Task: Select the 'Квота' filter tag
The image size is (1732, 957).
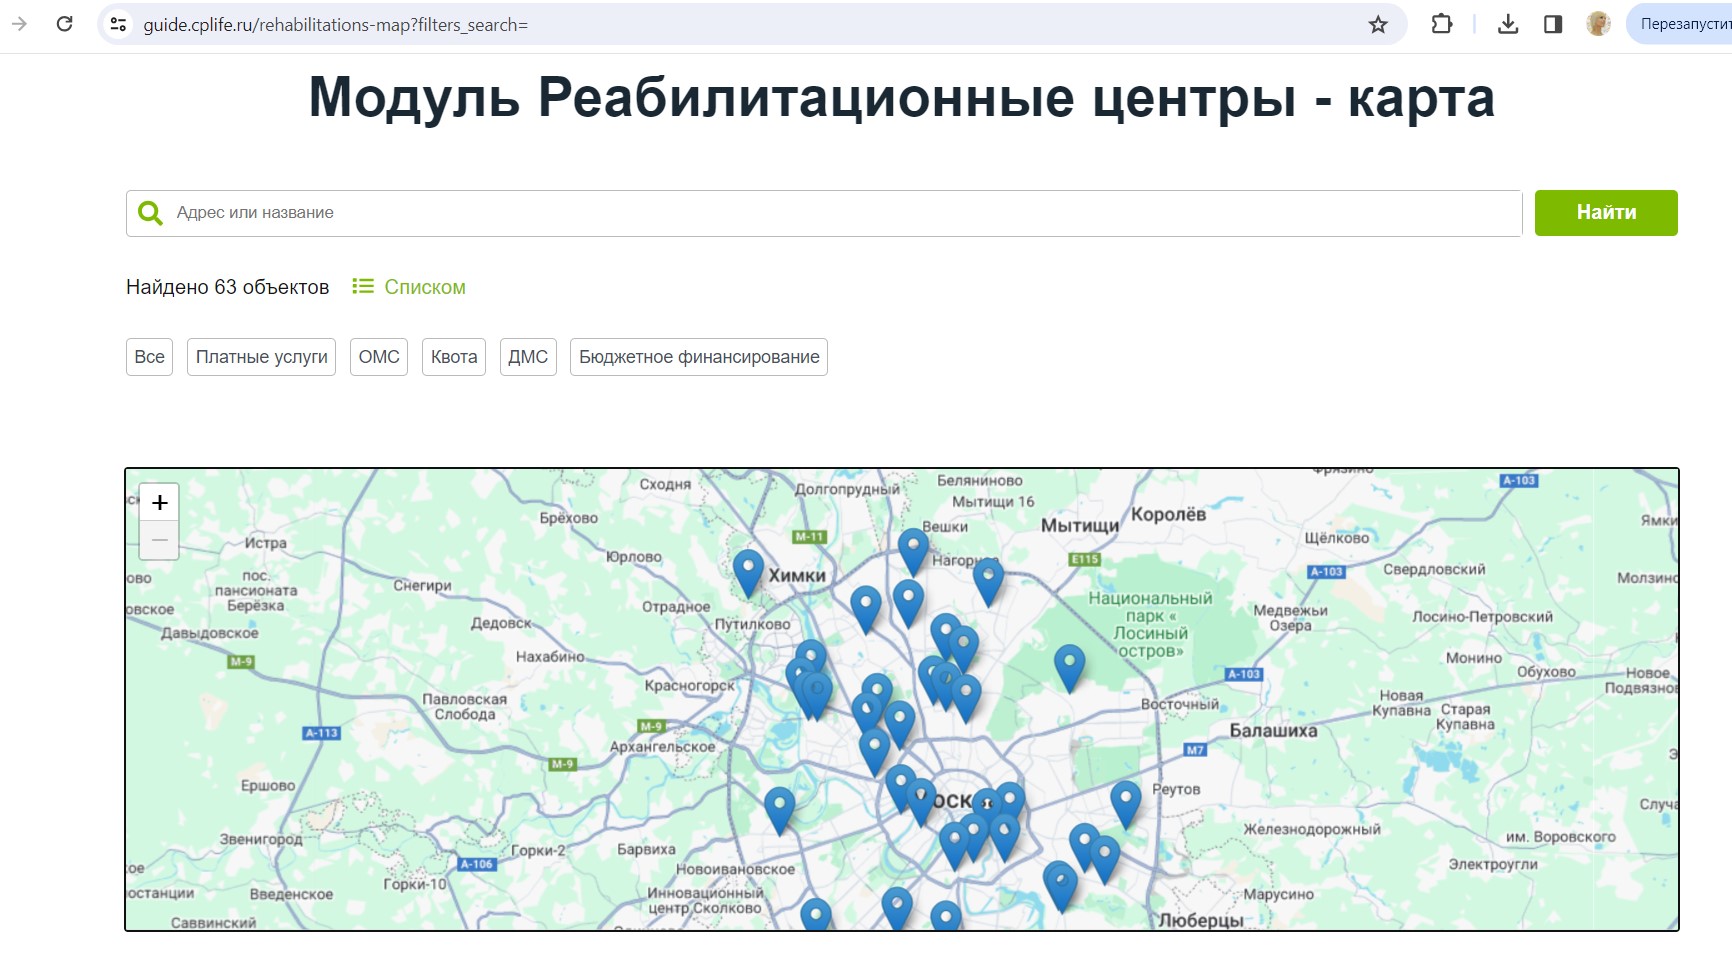Action: (x=454, y=357)
